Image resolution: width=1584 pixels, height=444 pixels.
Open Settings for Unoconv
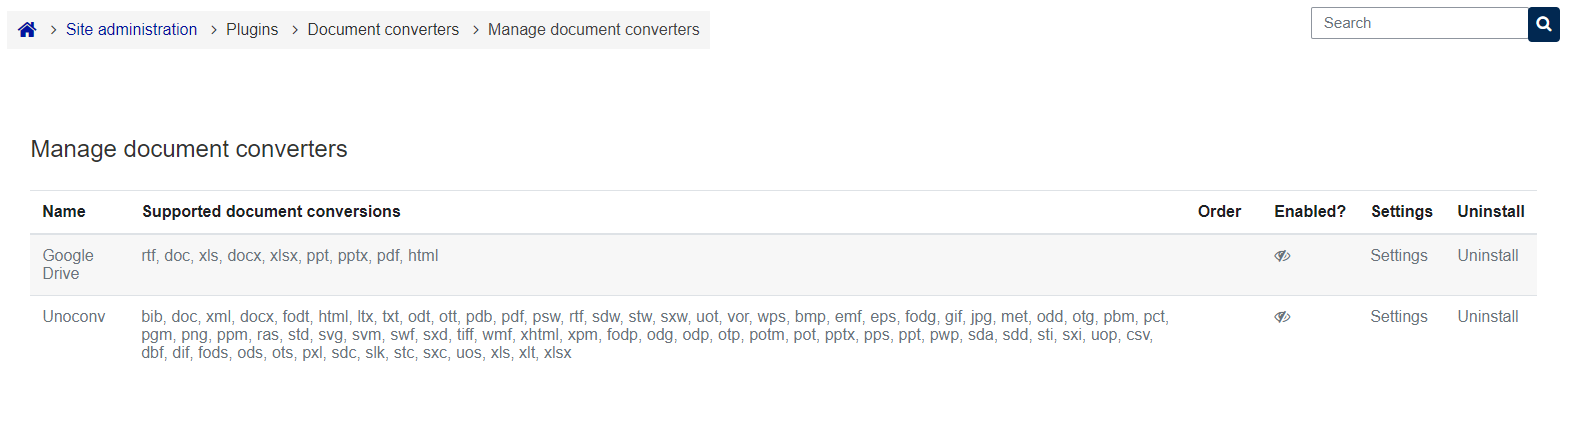click(x=1399, y=317)
